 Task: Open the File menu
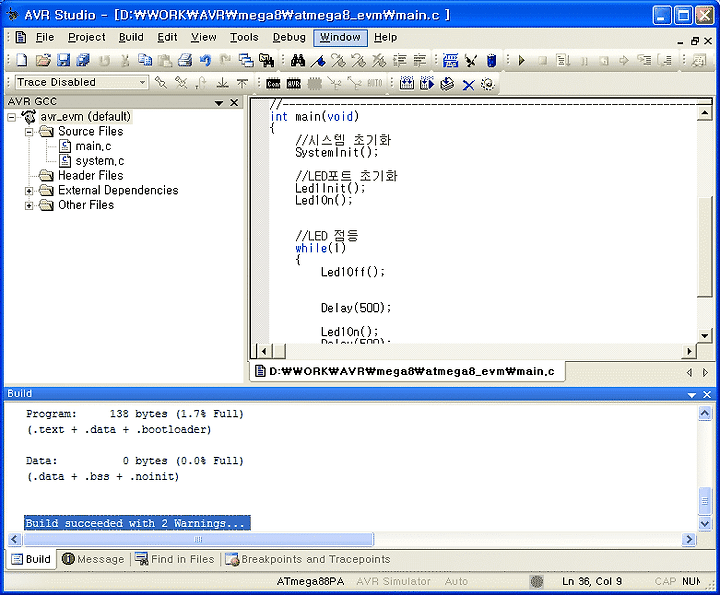click(x=45, y=37)
